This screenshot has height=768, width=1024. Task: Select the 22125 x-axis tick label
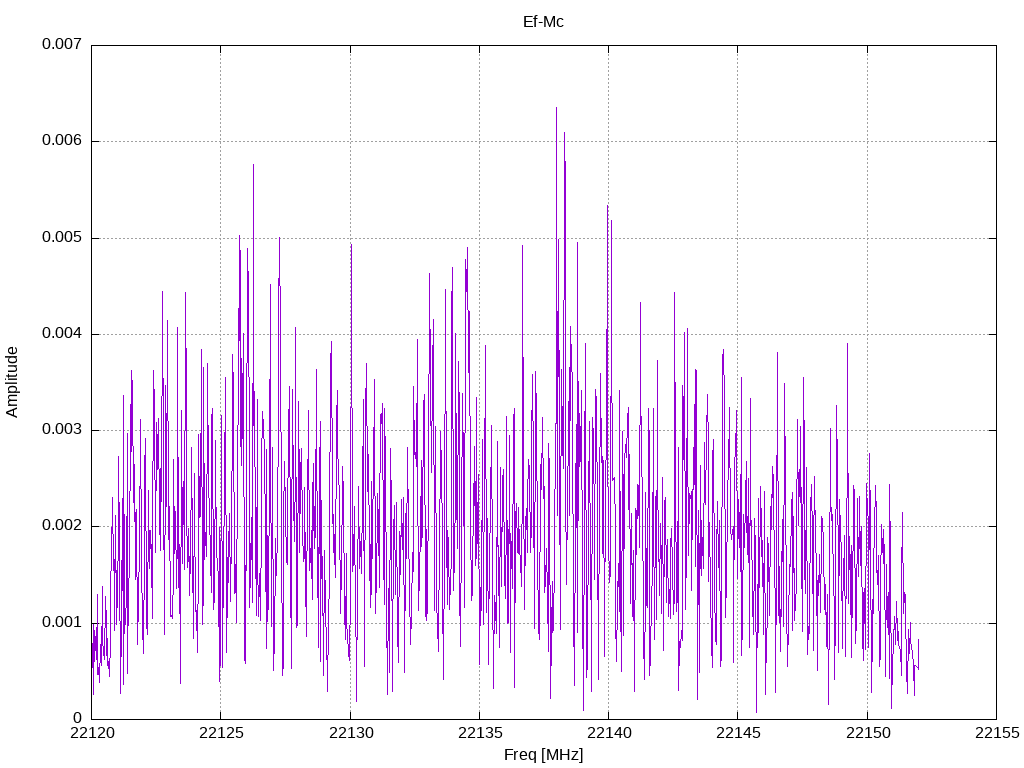[221, 733]
